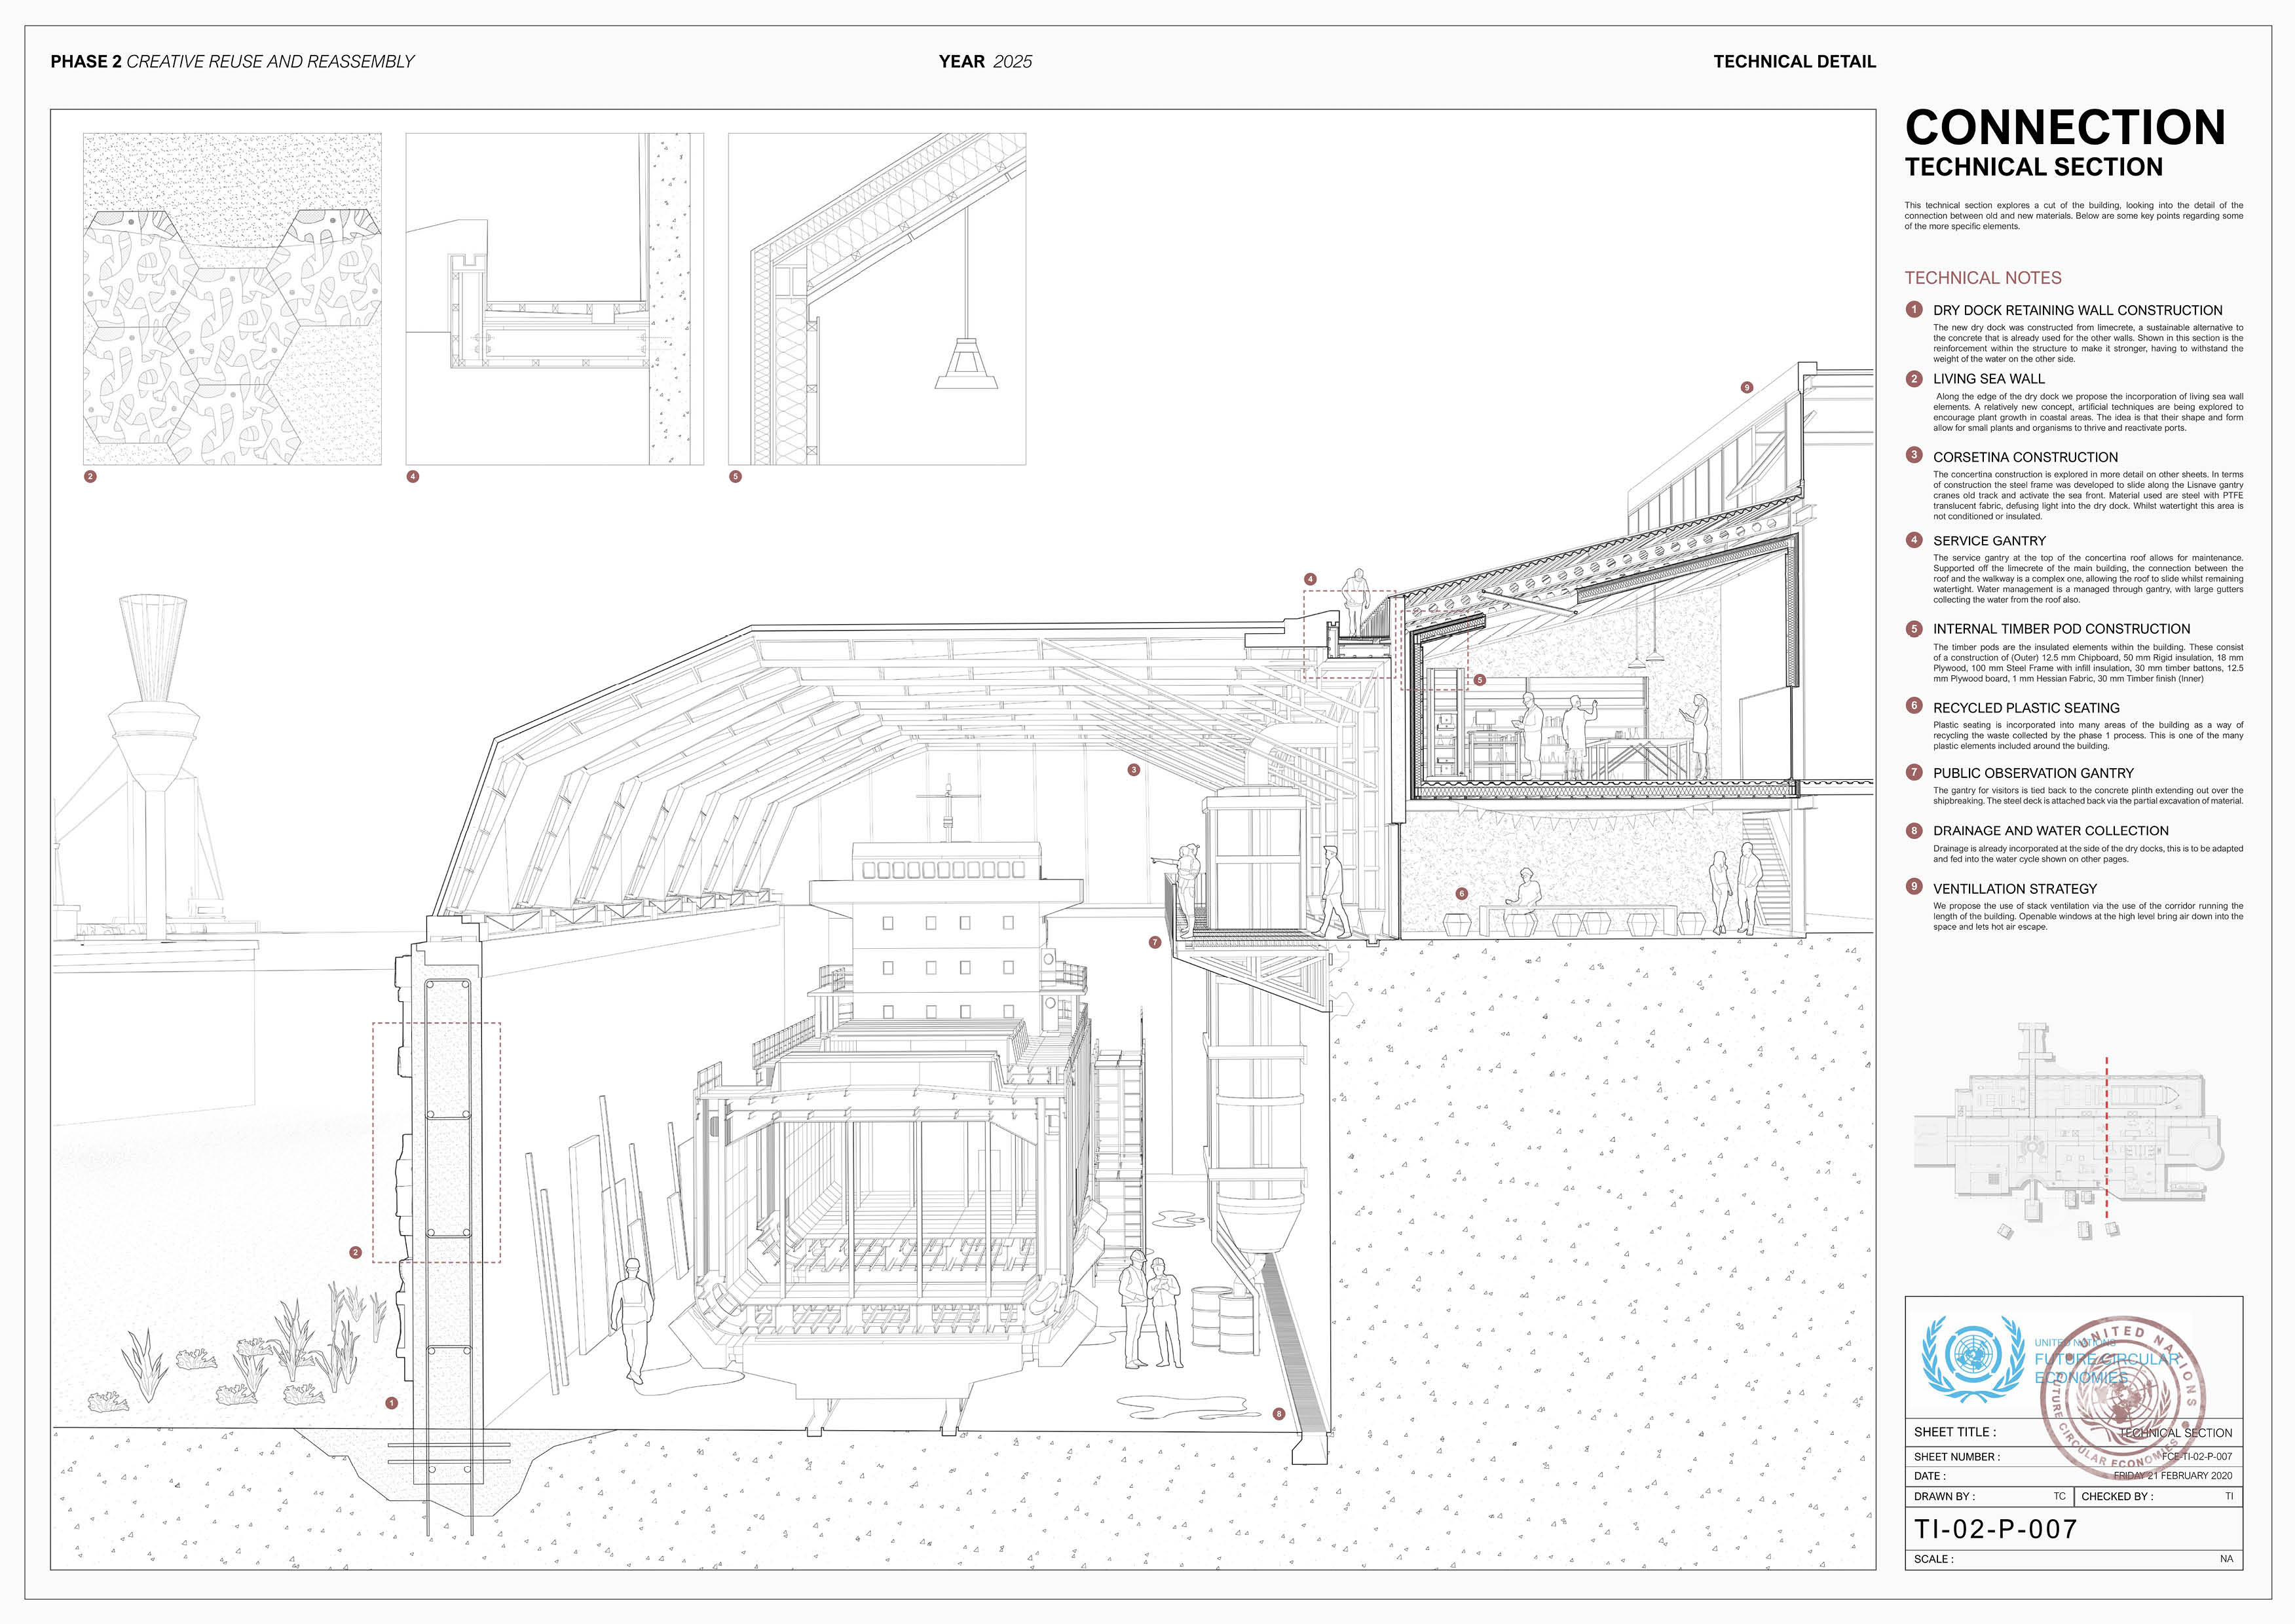Click marker 7 beside the public observation gantry
Viewport: 2295px width, 1624px height.
1155,942
